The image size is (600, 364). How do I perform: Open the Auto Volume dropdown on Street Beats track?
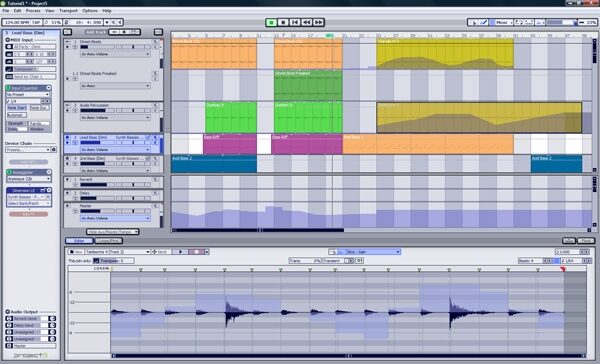(x=115, y=54)
